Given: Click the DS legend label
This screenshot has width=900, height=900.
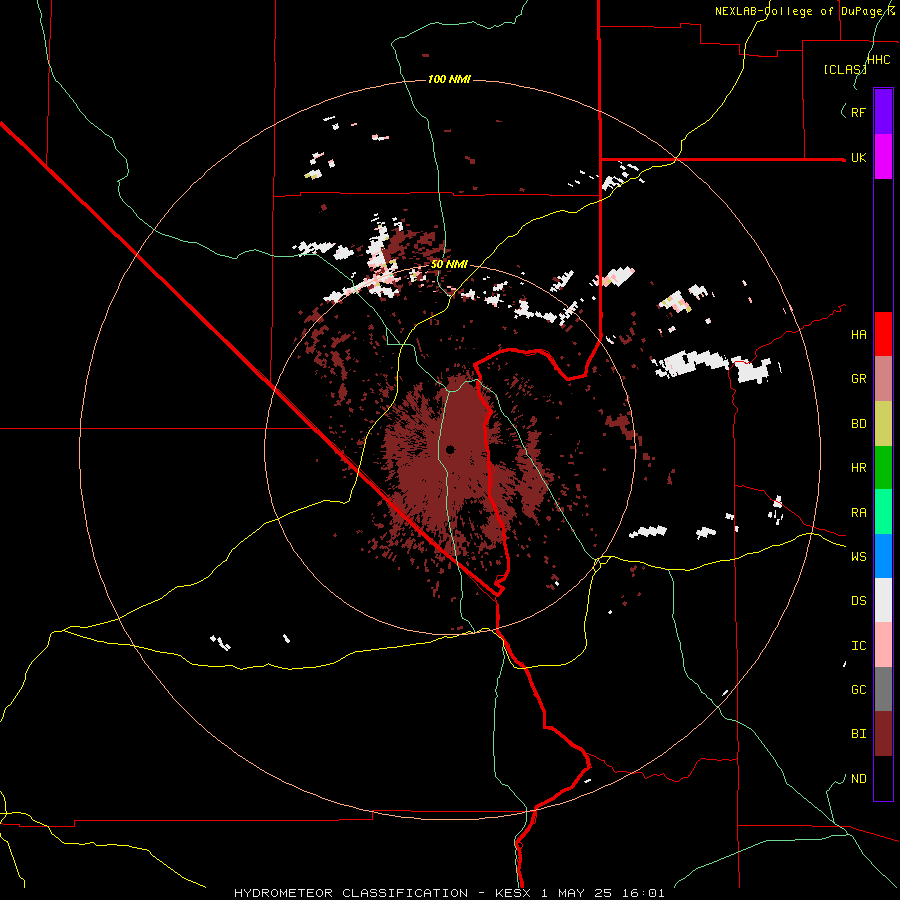Looking at the screenshot, I should pyautogui.click(x=858, y=601).
